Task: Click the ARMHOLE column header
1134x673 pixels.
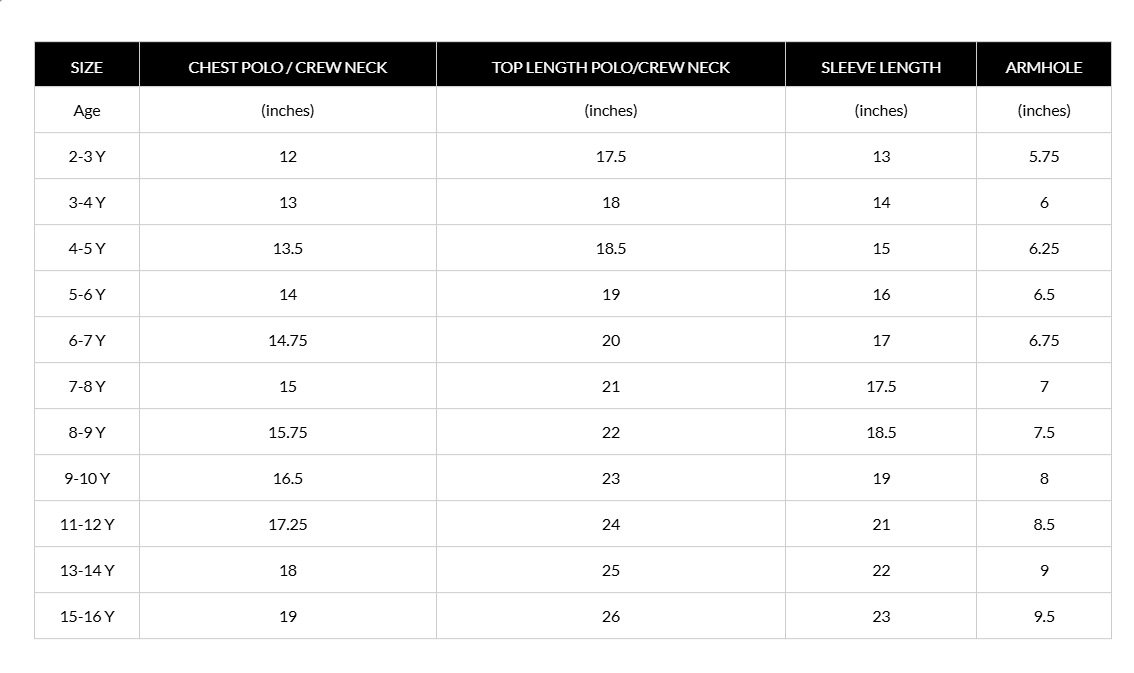Action: point(1044,67)
